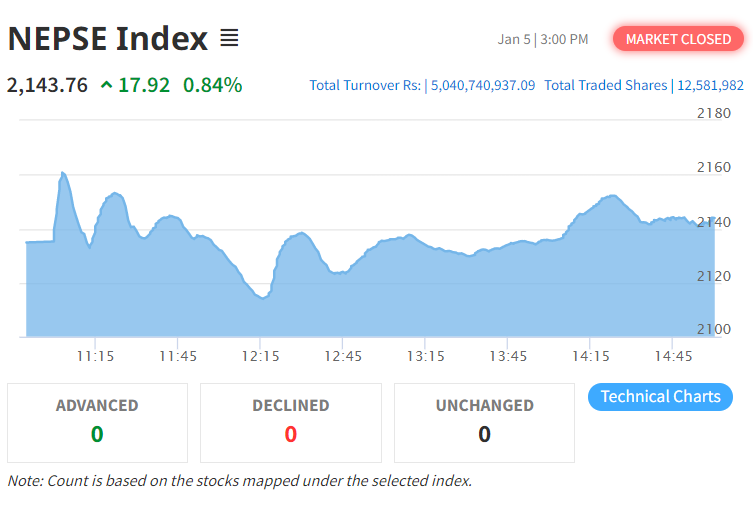Click the chart peak near 2160

63,174
